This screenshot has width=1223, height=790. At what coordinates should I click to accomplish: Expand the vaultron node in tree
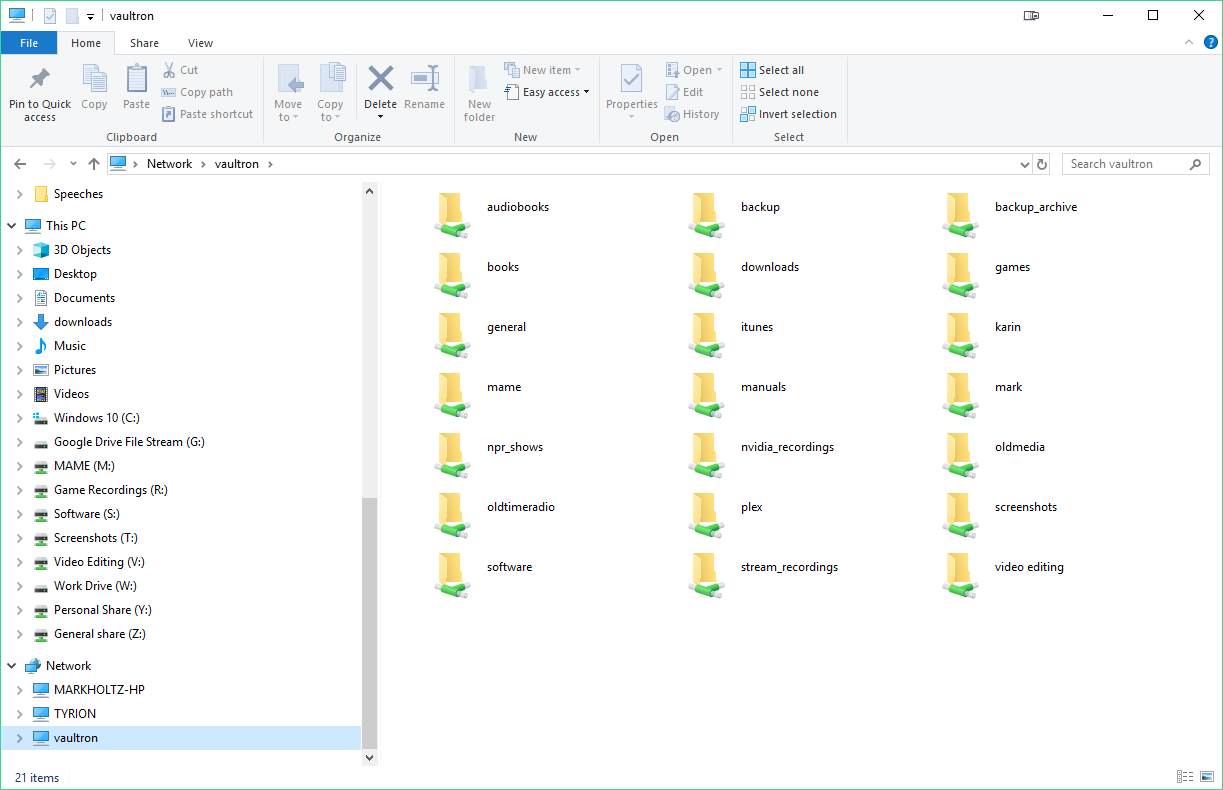pos(19,738)
